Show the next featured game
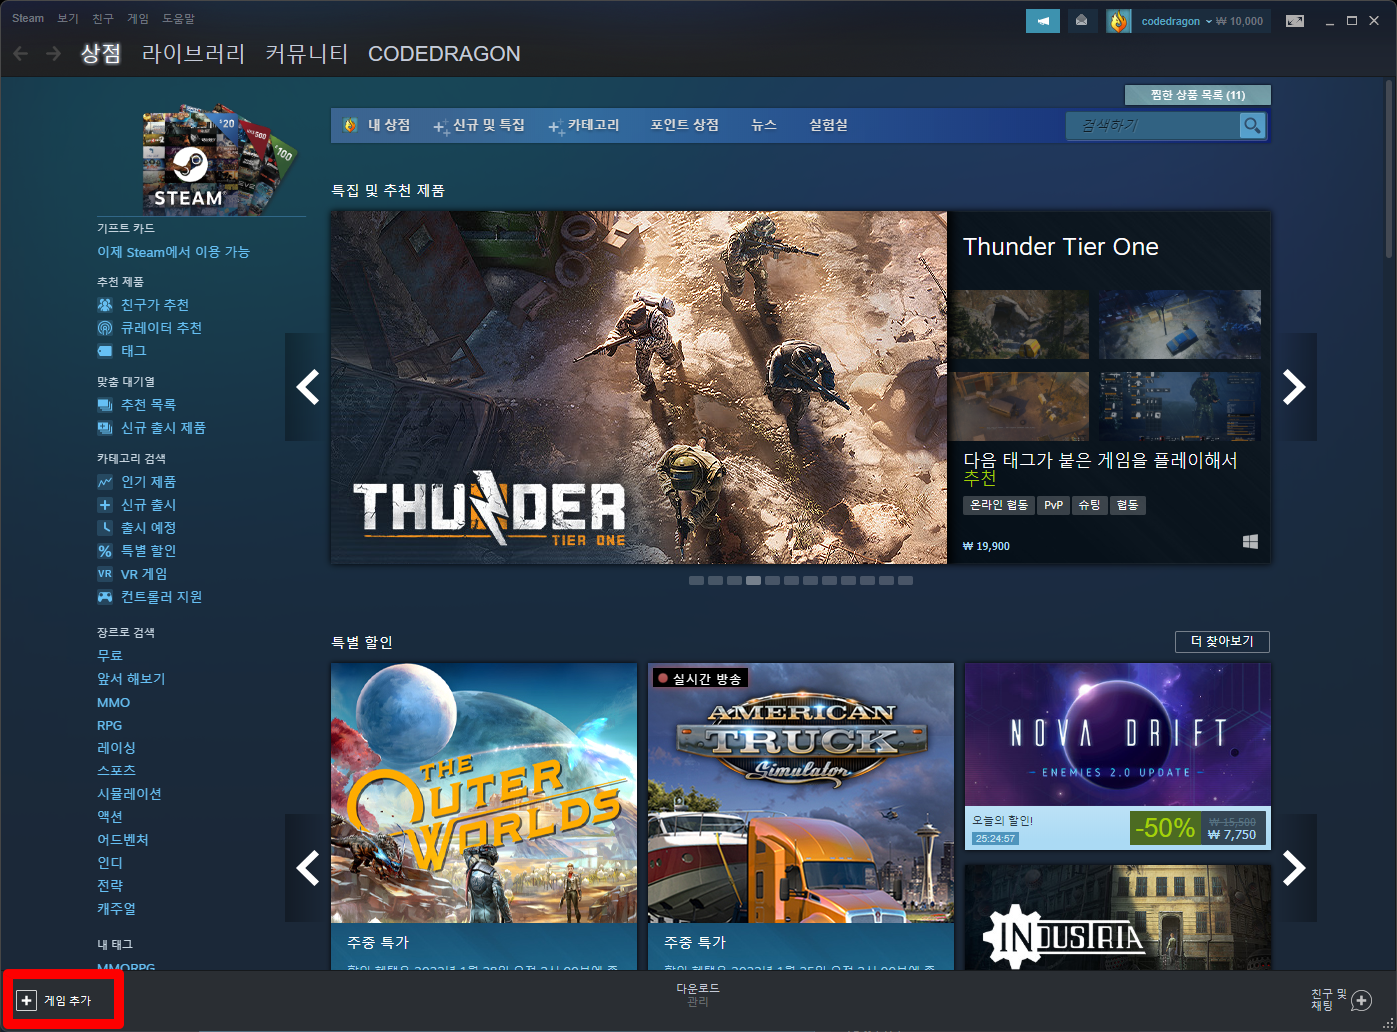This screenshot has width=1397, height=1032. 1294,387
